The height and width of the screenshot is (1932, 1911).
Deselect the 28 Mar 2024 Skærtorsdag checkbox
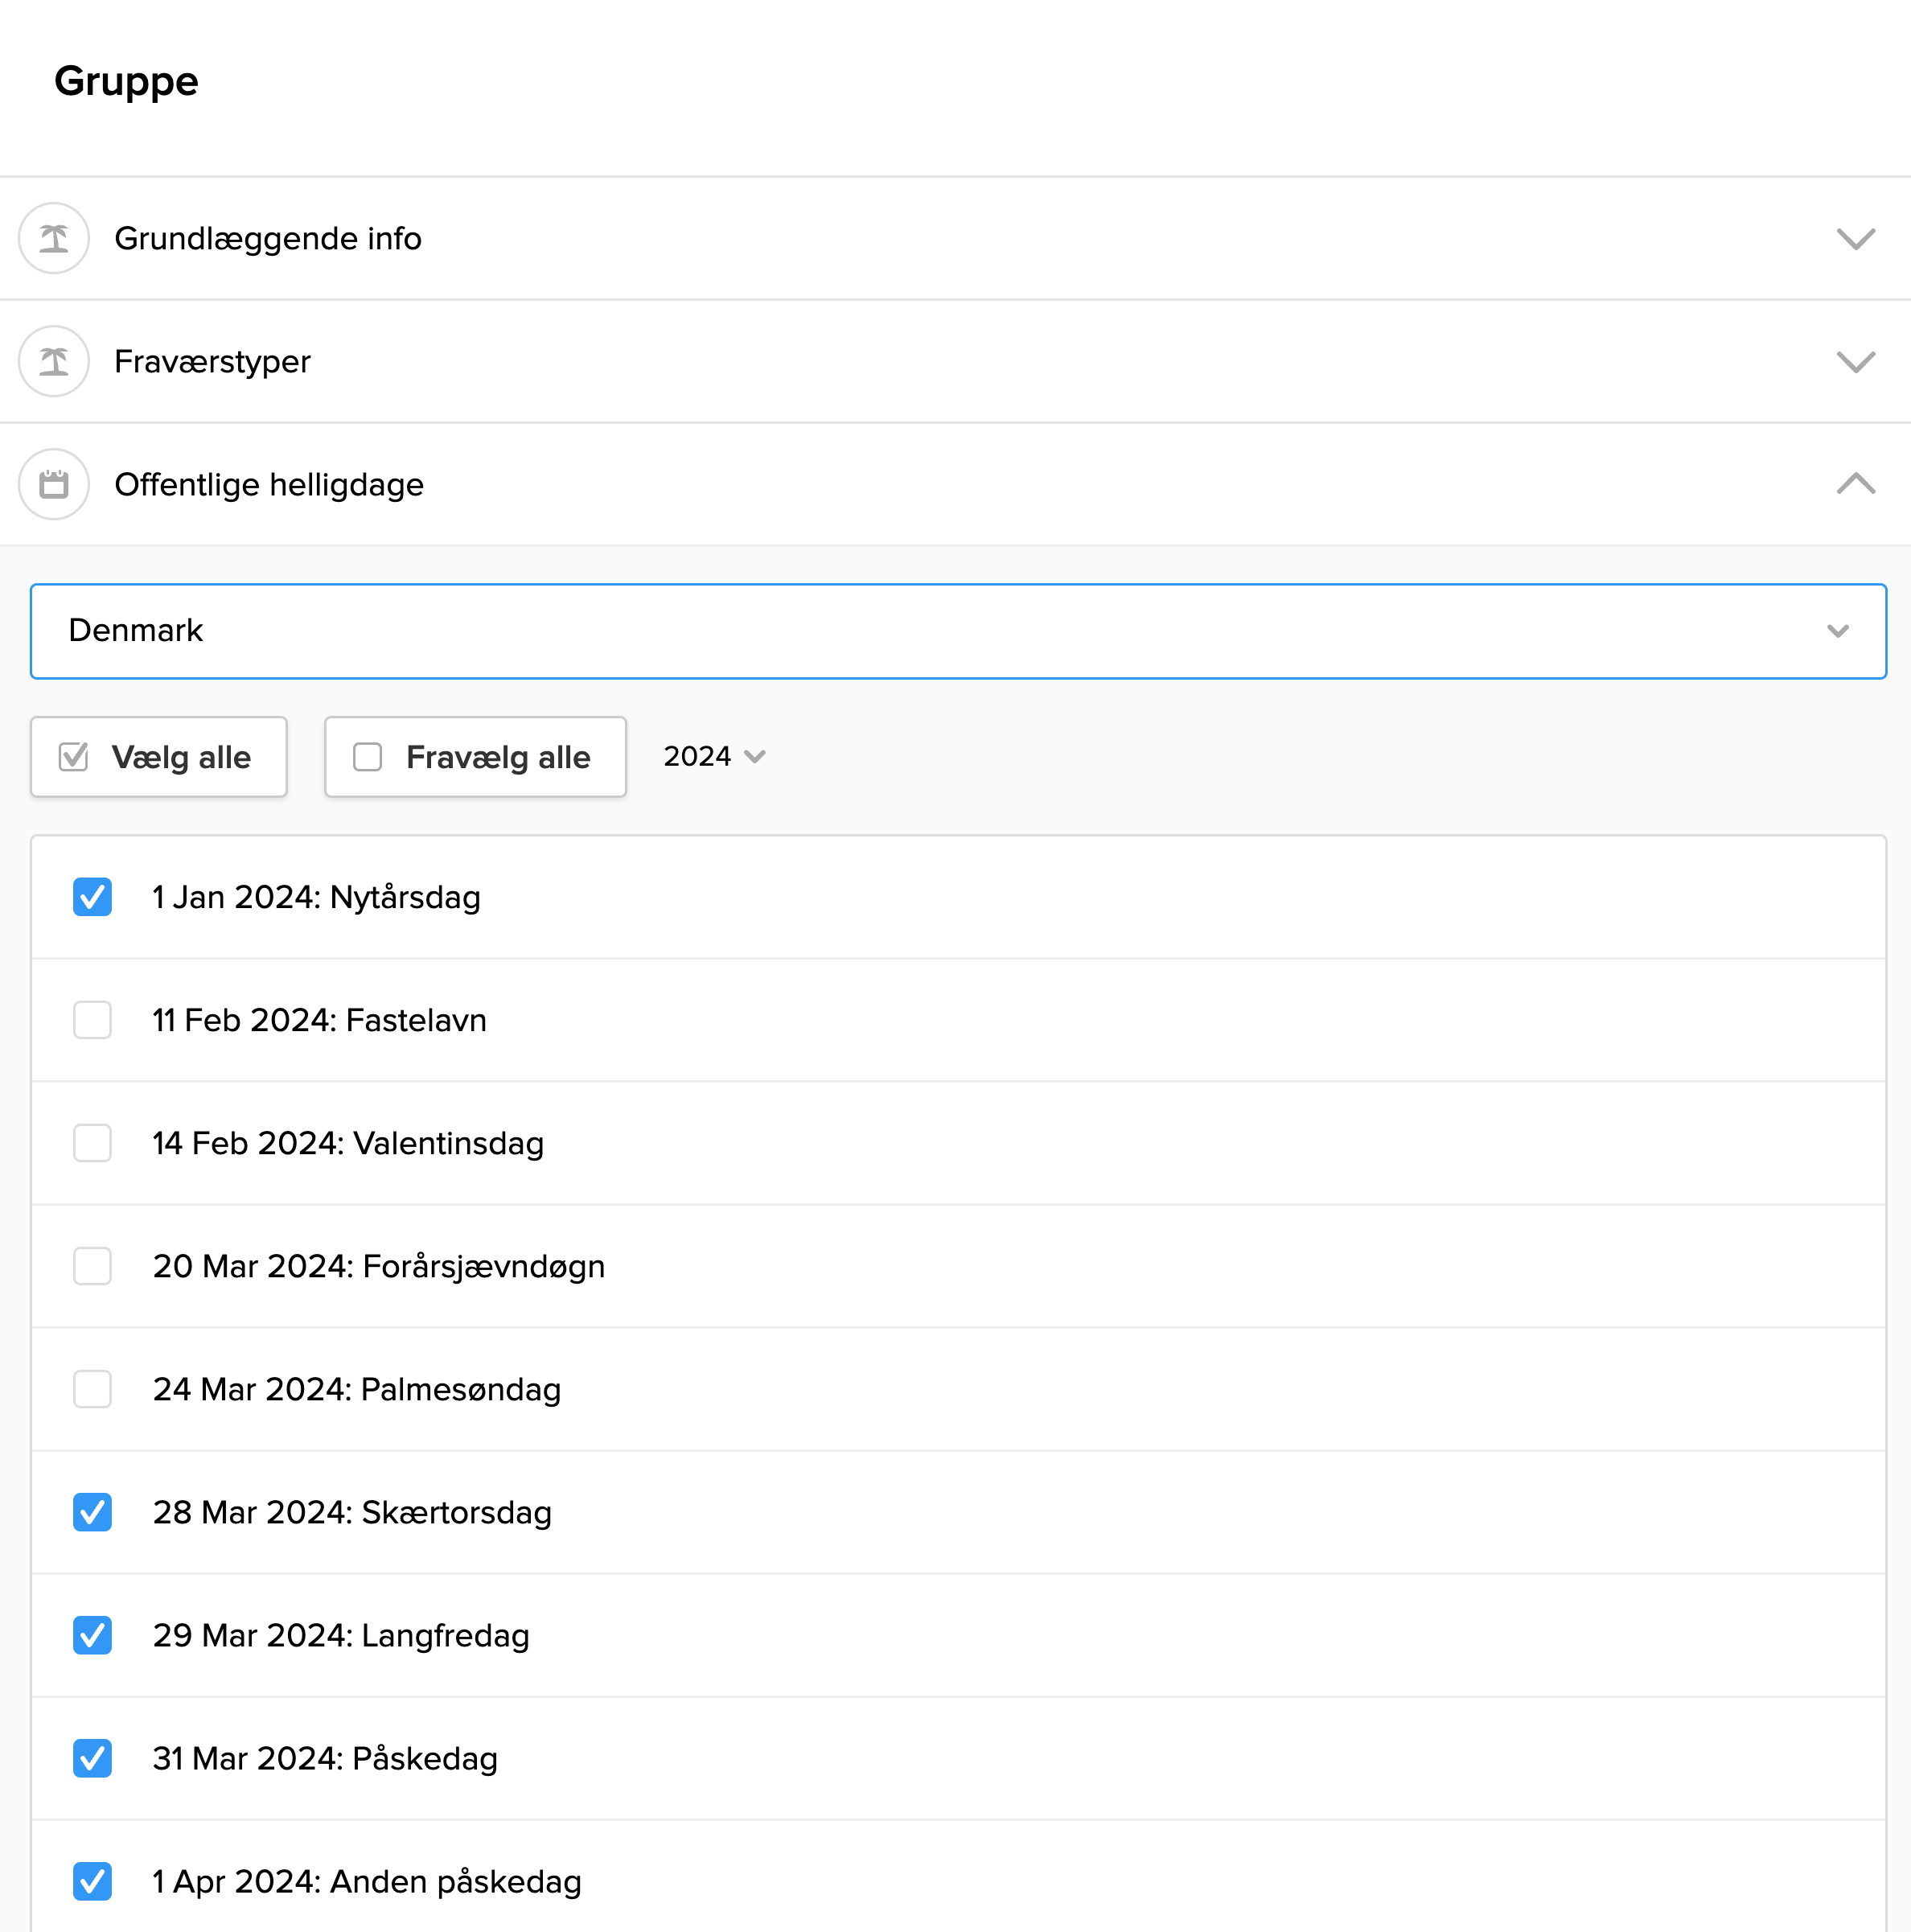click(92, 1512)
